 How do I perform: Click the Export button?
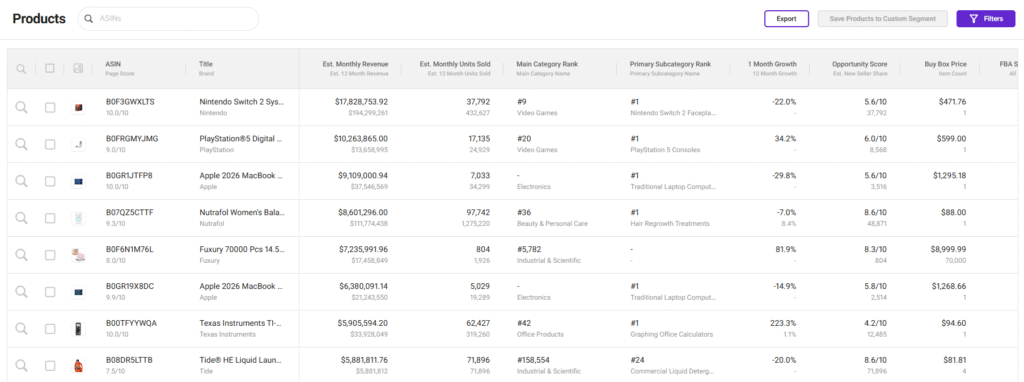786,19
